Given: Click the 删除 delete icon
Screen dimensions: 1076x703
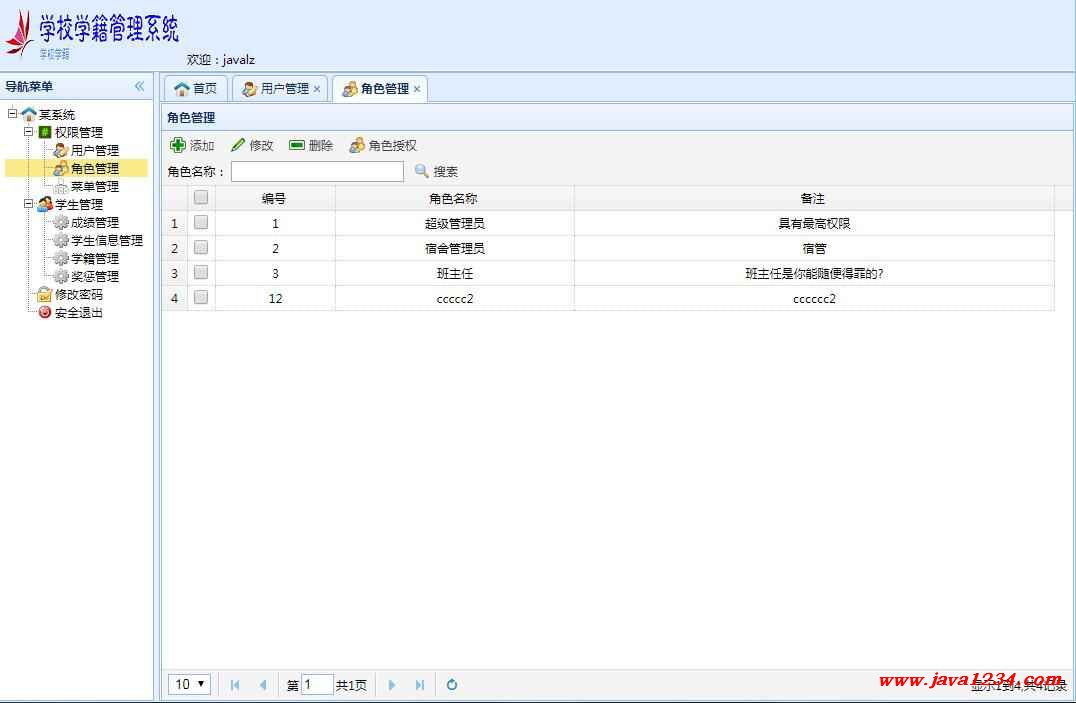Looking at the screenshot, I should coord(297,145).
